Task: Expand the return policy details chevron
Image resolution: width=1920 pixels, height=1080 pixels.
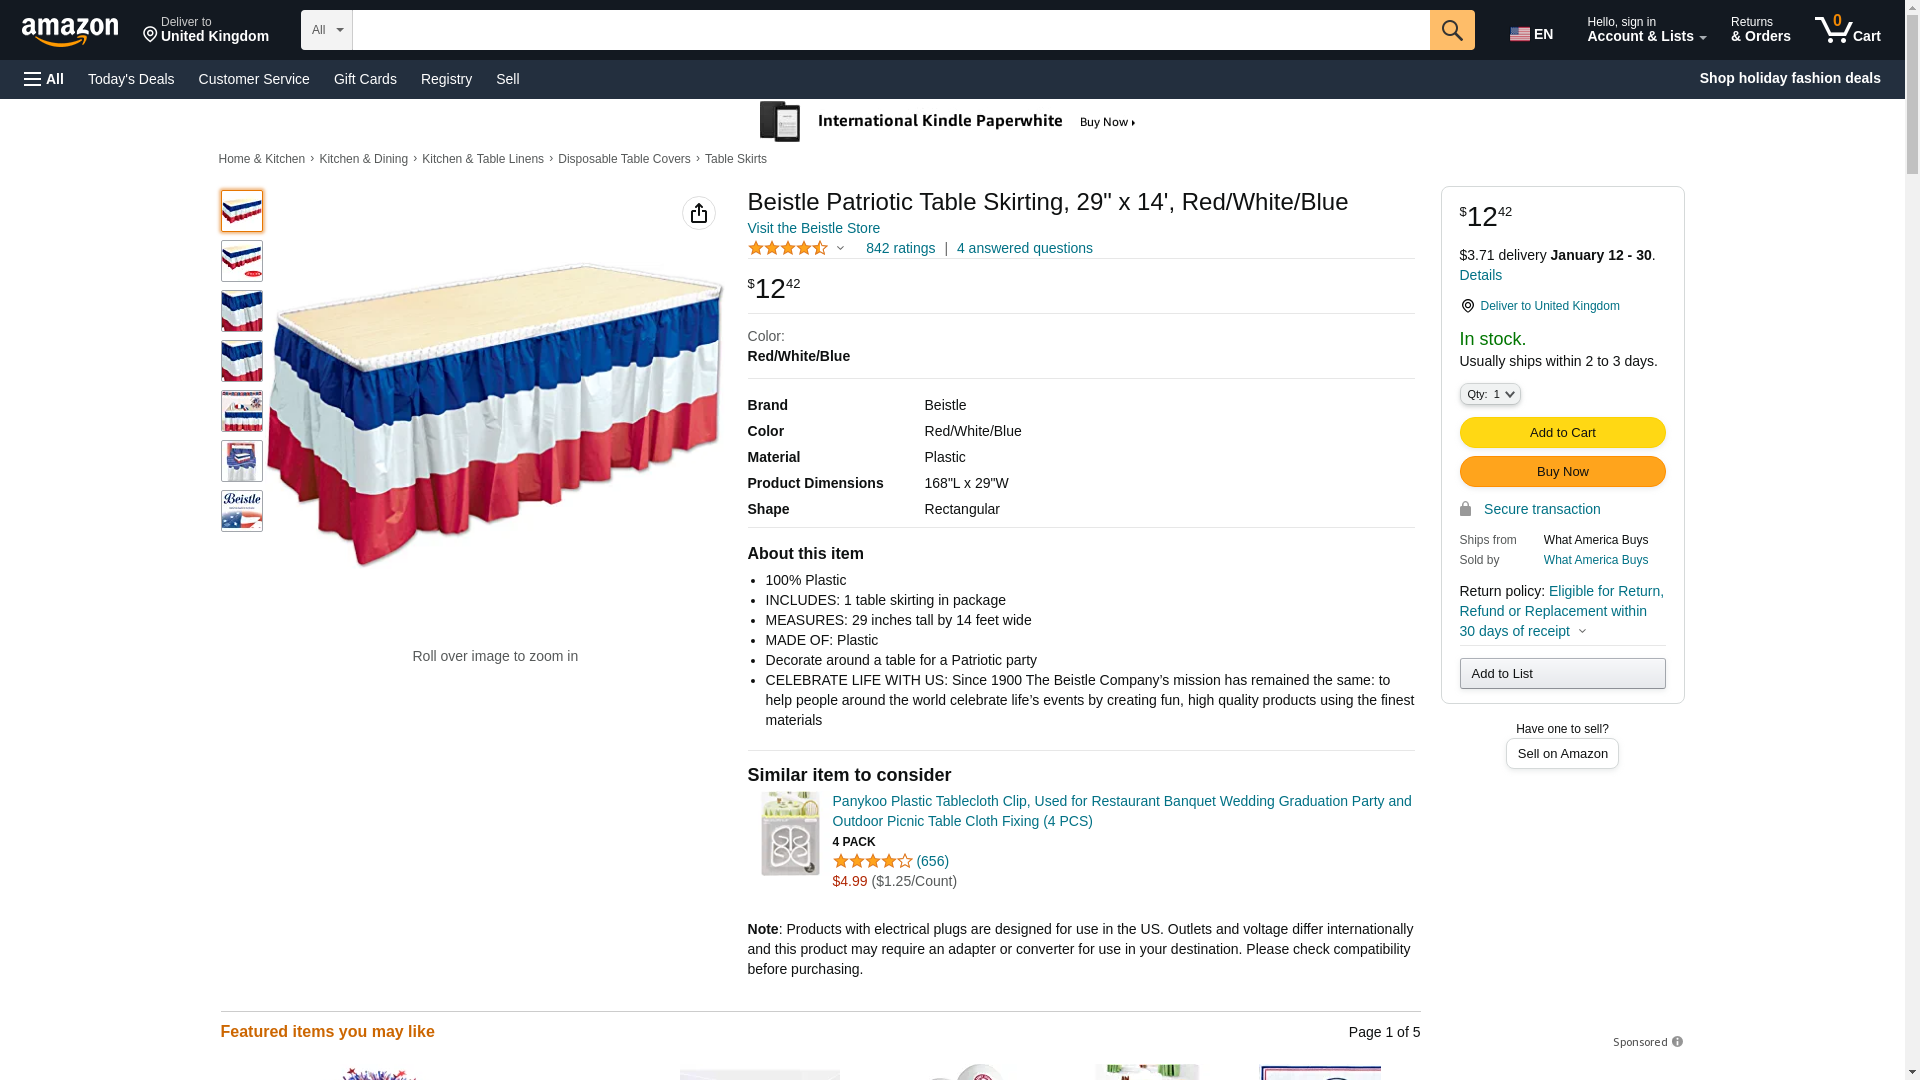Action: 1582,631
